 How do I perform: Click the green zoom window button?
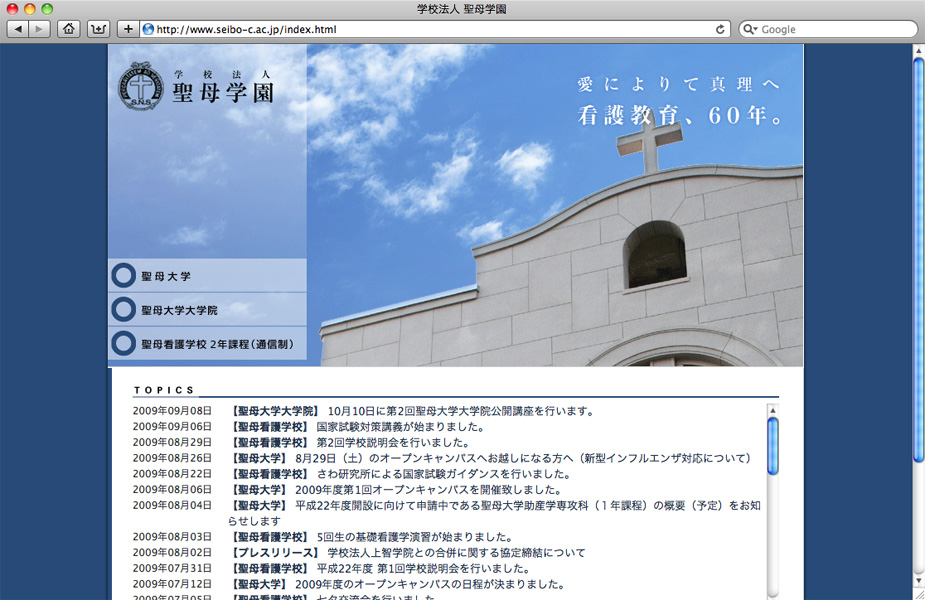point(47,9)
